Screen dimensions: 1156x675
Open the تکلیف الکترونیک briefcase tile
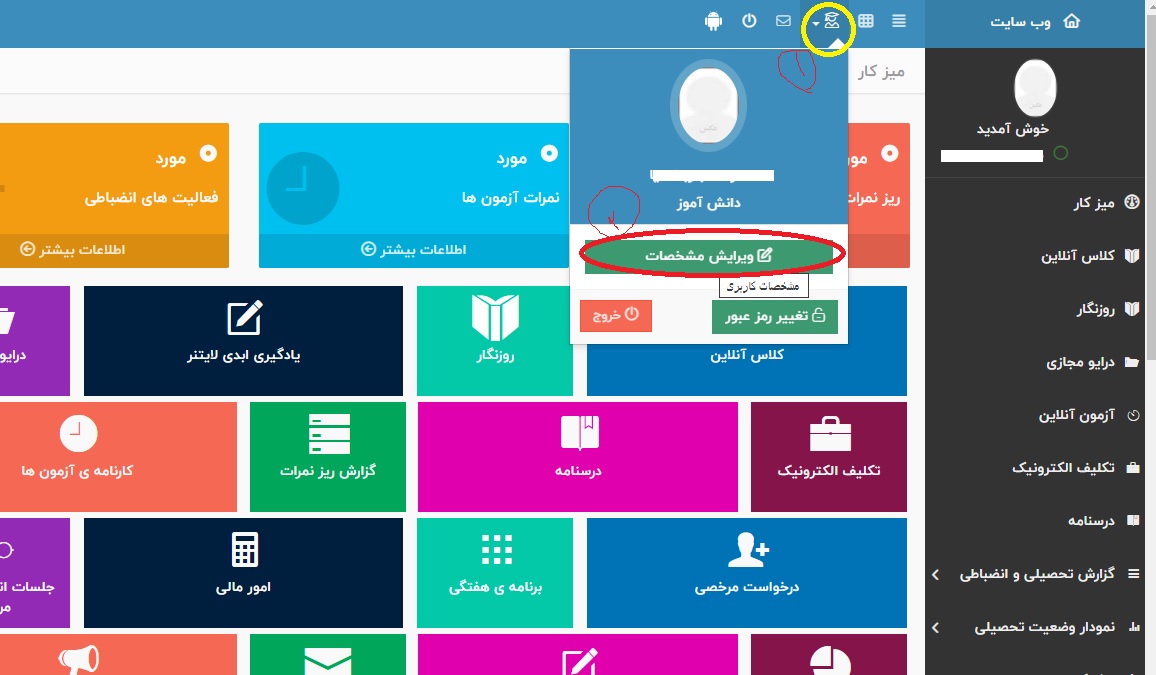click(x=829, y=457)
